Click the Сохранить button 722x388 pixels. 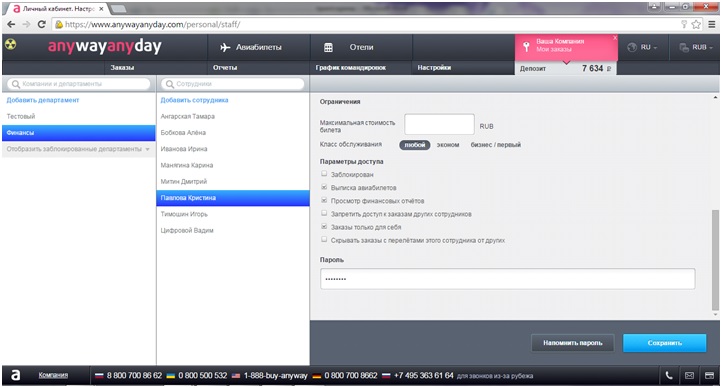pyautogui.click(x=664, y=343)
